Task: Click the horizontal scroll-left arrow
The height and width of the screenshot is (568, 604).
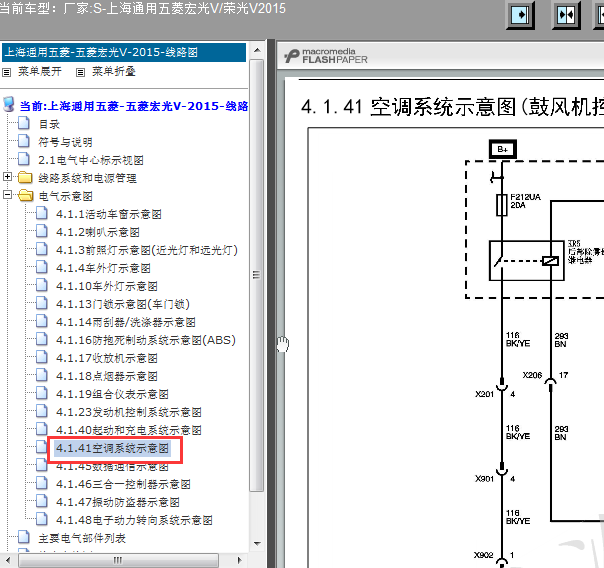Action: pos(7,560)
